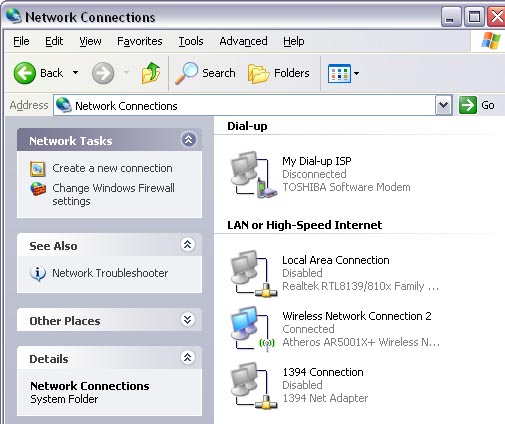The height and width of the screenshot is (424, 505).
Task: Select Wireless Network Connection 2 icon
Action: click(x=253, y=328)
